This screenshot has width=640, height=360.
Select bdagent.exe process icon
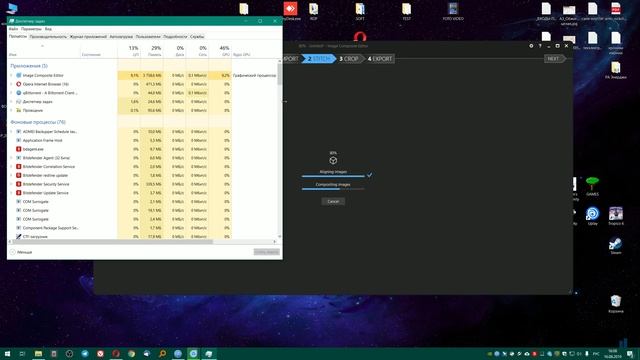click(18, 149)
